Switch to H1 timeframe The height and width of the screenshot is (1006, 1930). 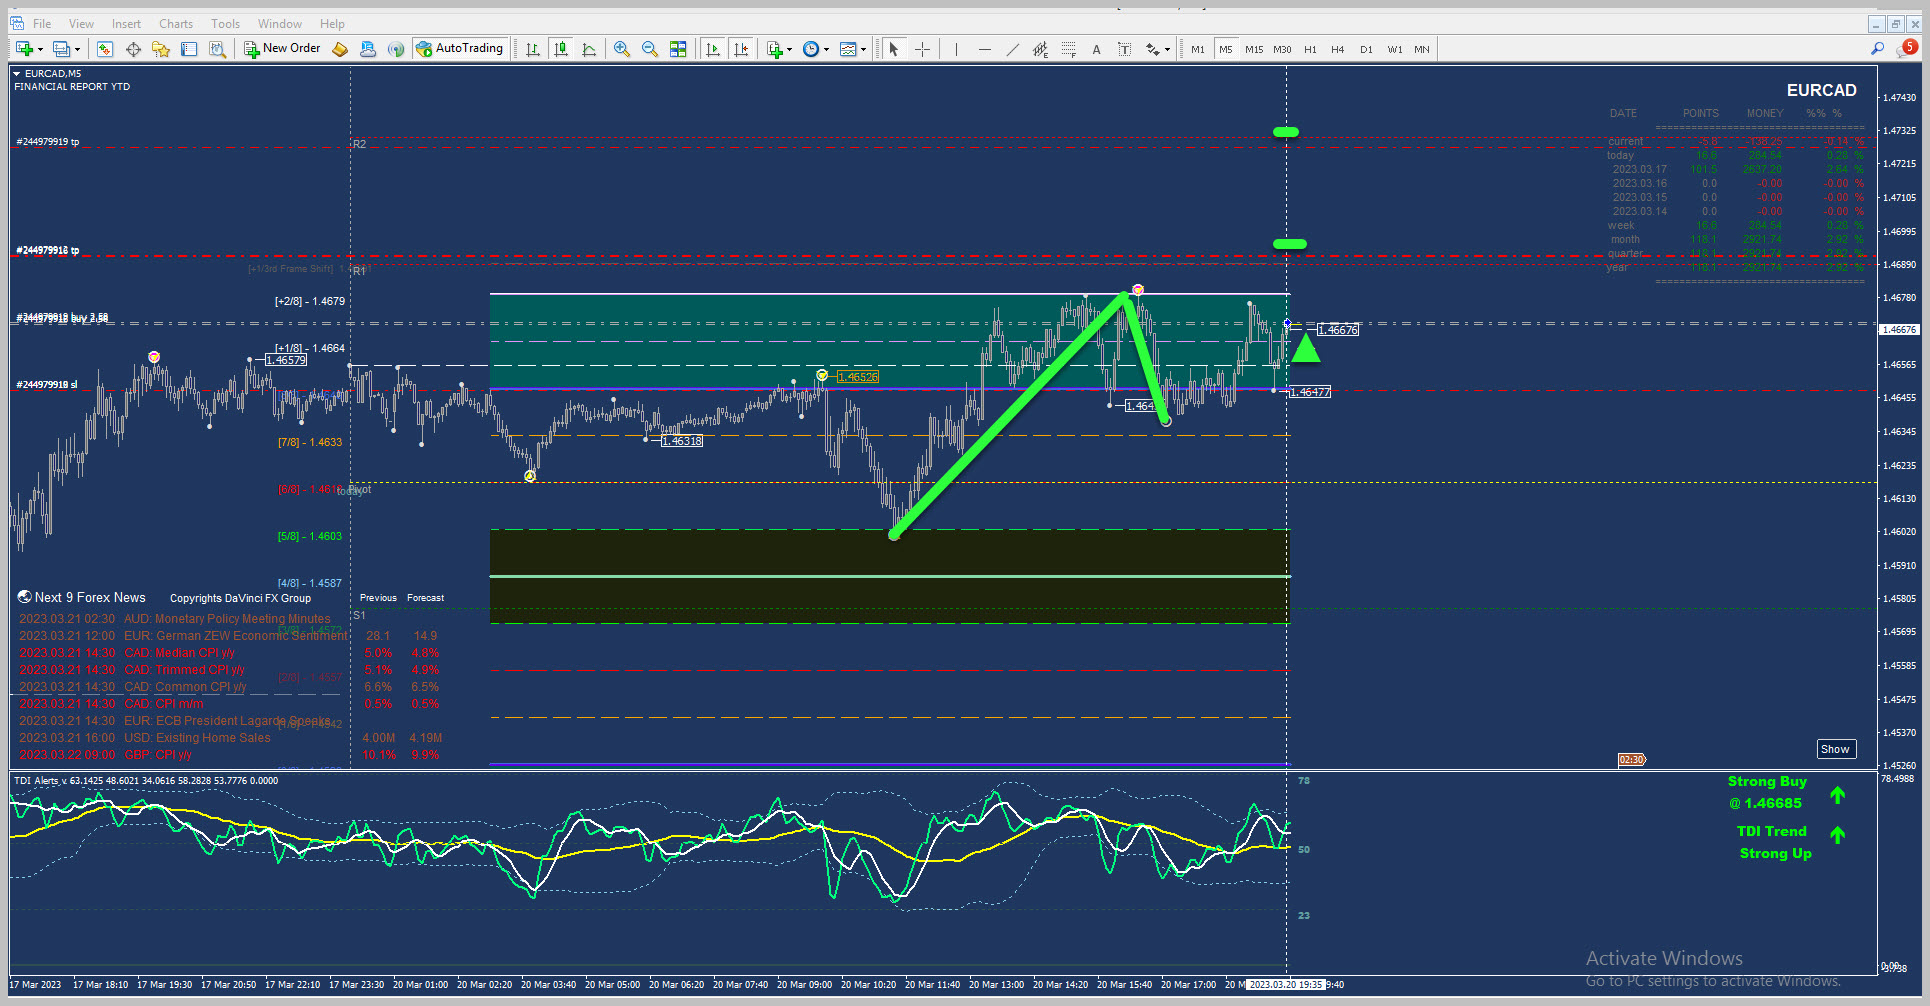pyautogui.click(x=1310, y=49)
